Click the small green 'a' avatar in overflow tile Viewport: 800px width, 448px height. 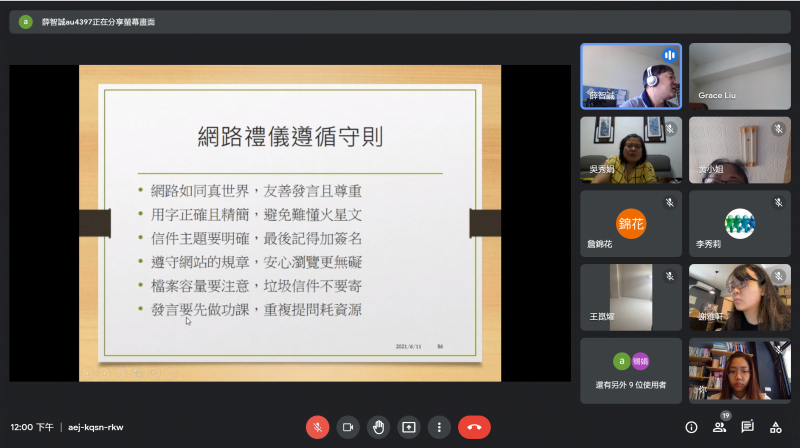click(621, 361)
